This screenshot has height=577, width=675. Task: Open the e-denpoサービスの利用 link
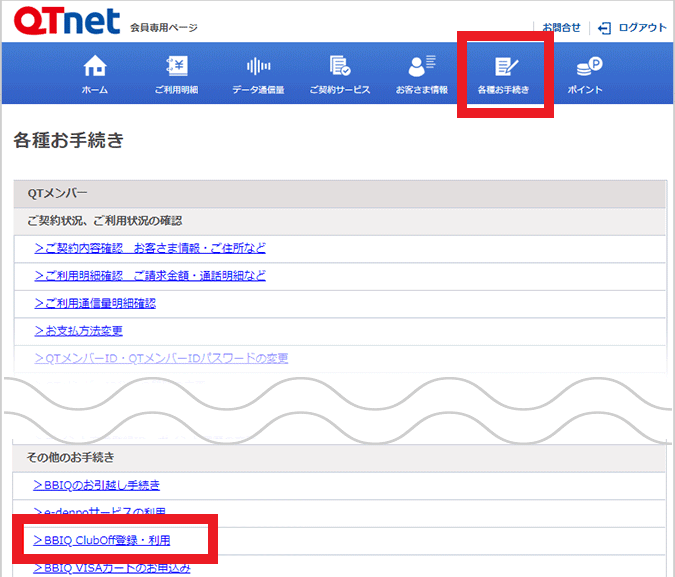point(99,512)
